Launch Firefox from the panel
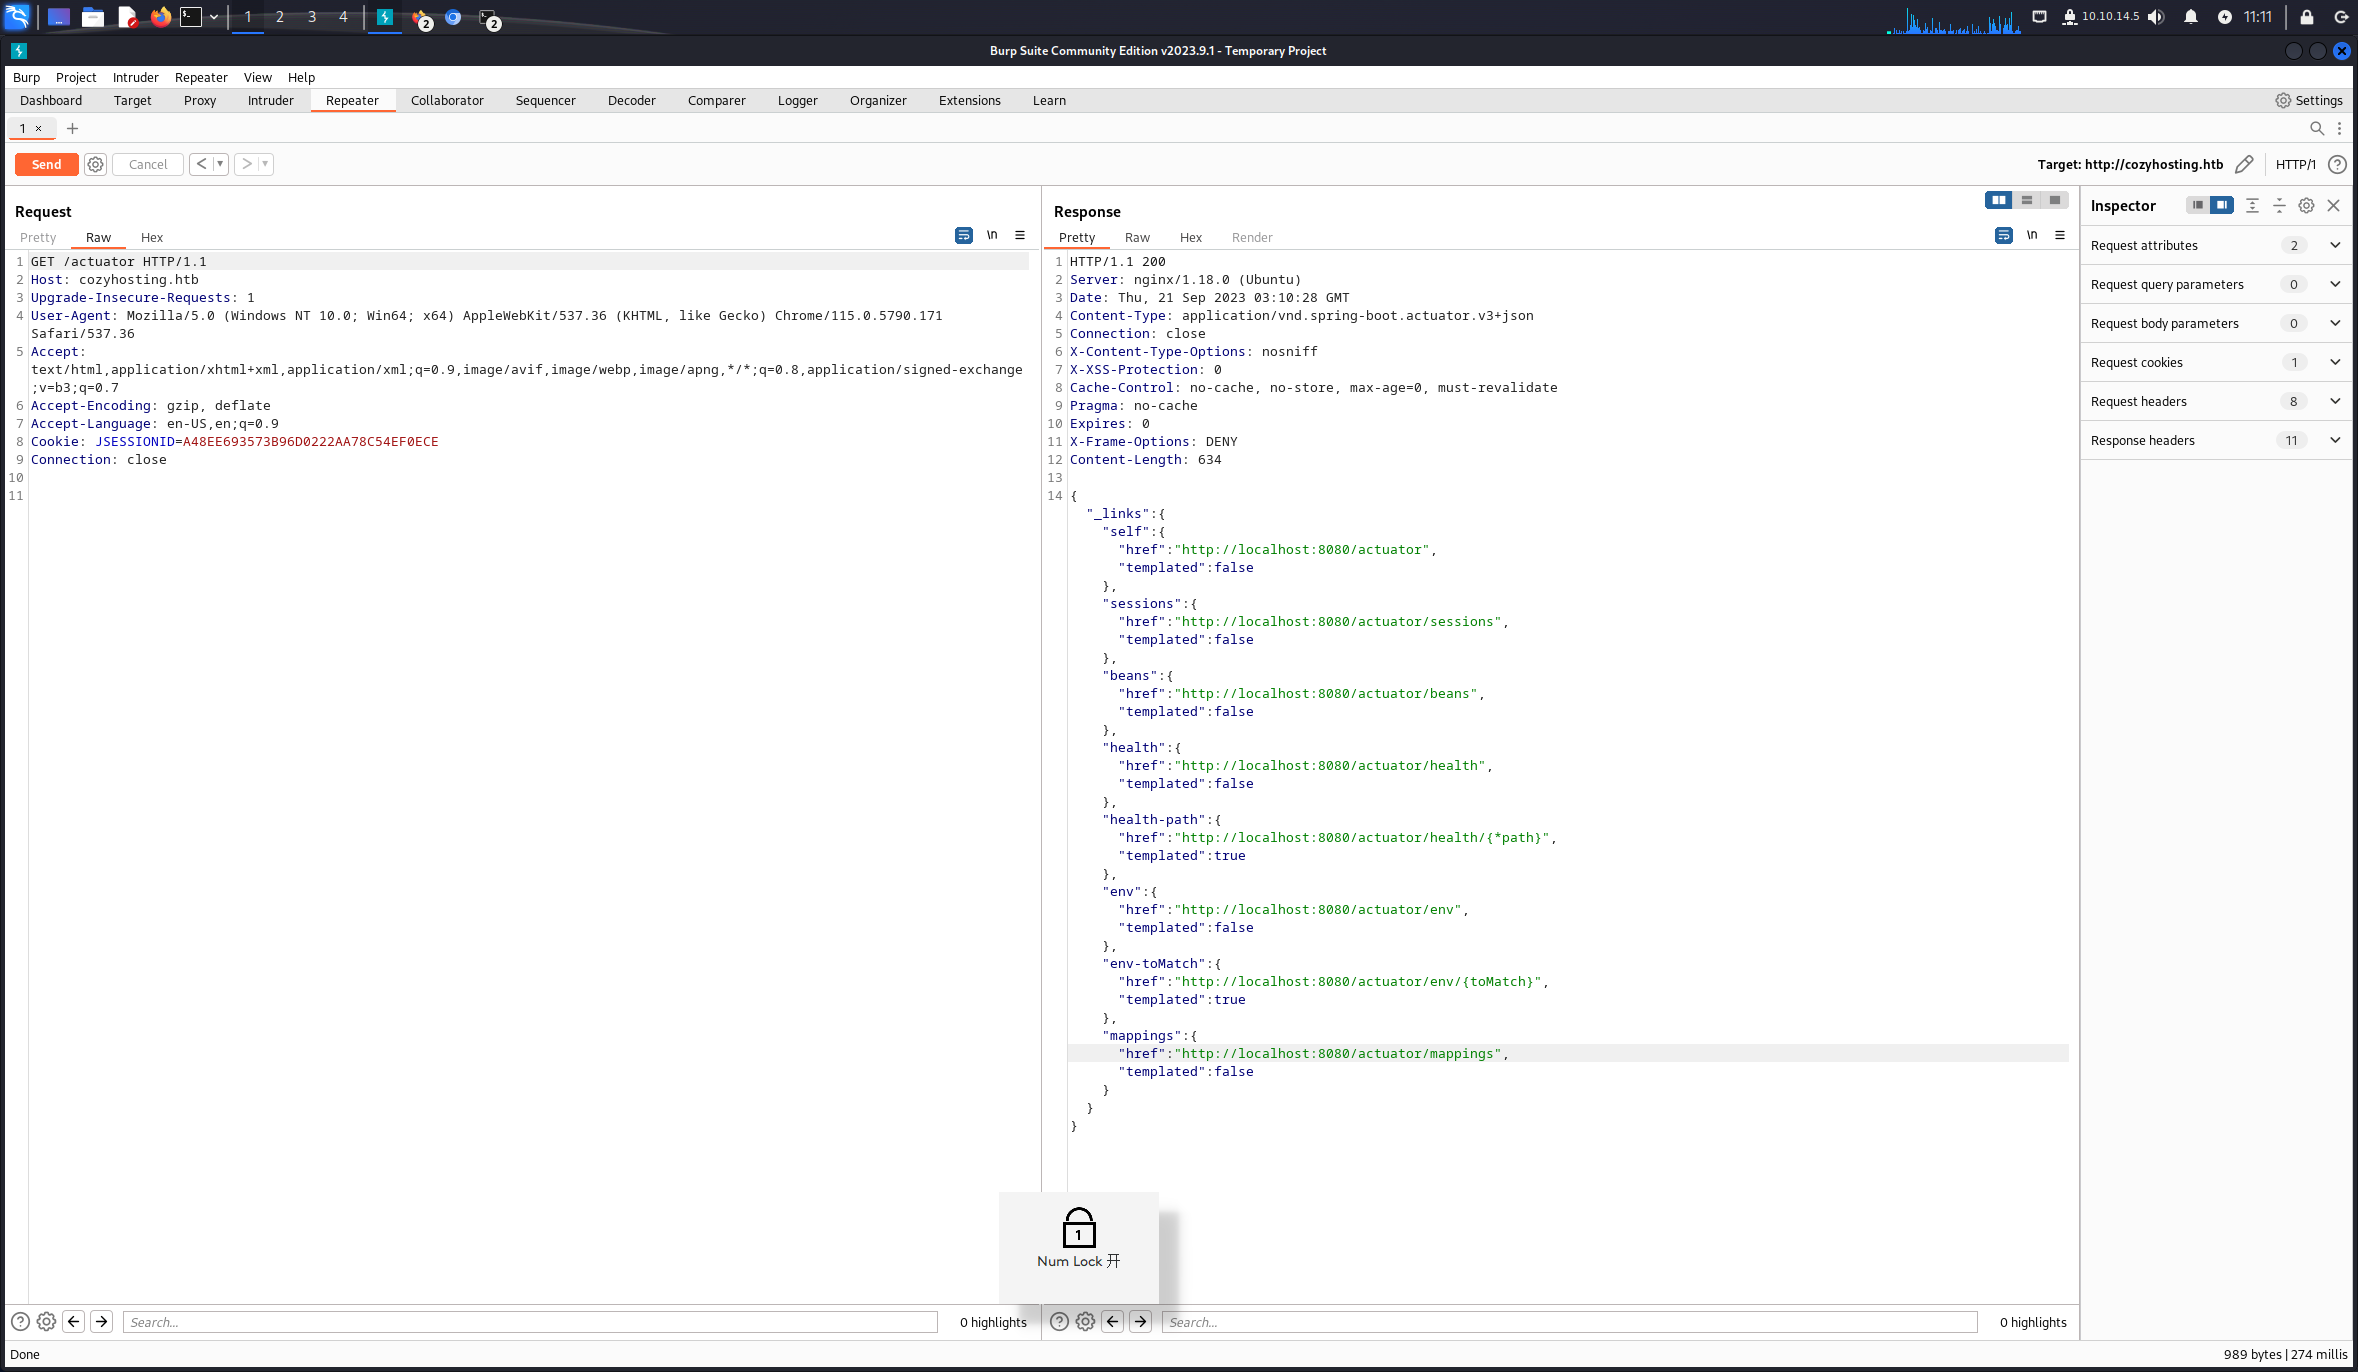Screen dimensions: 2358x1372 point(160,17)
